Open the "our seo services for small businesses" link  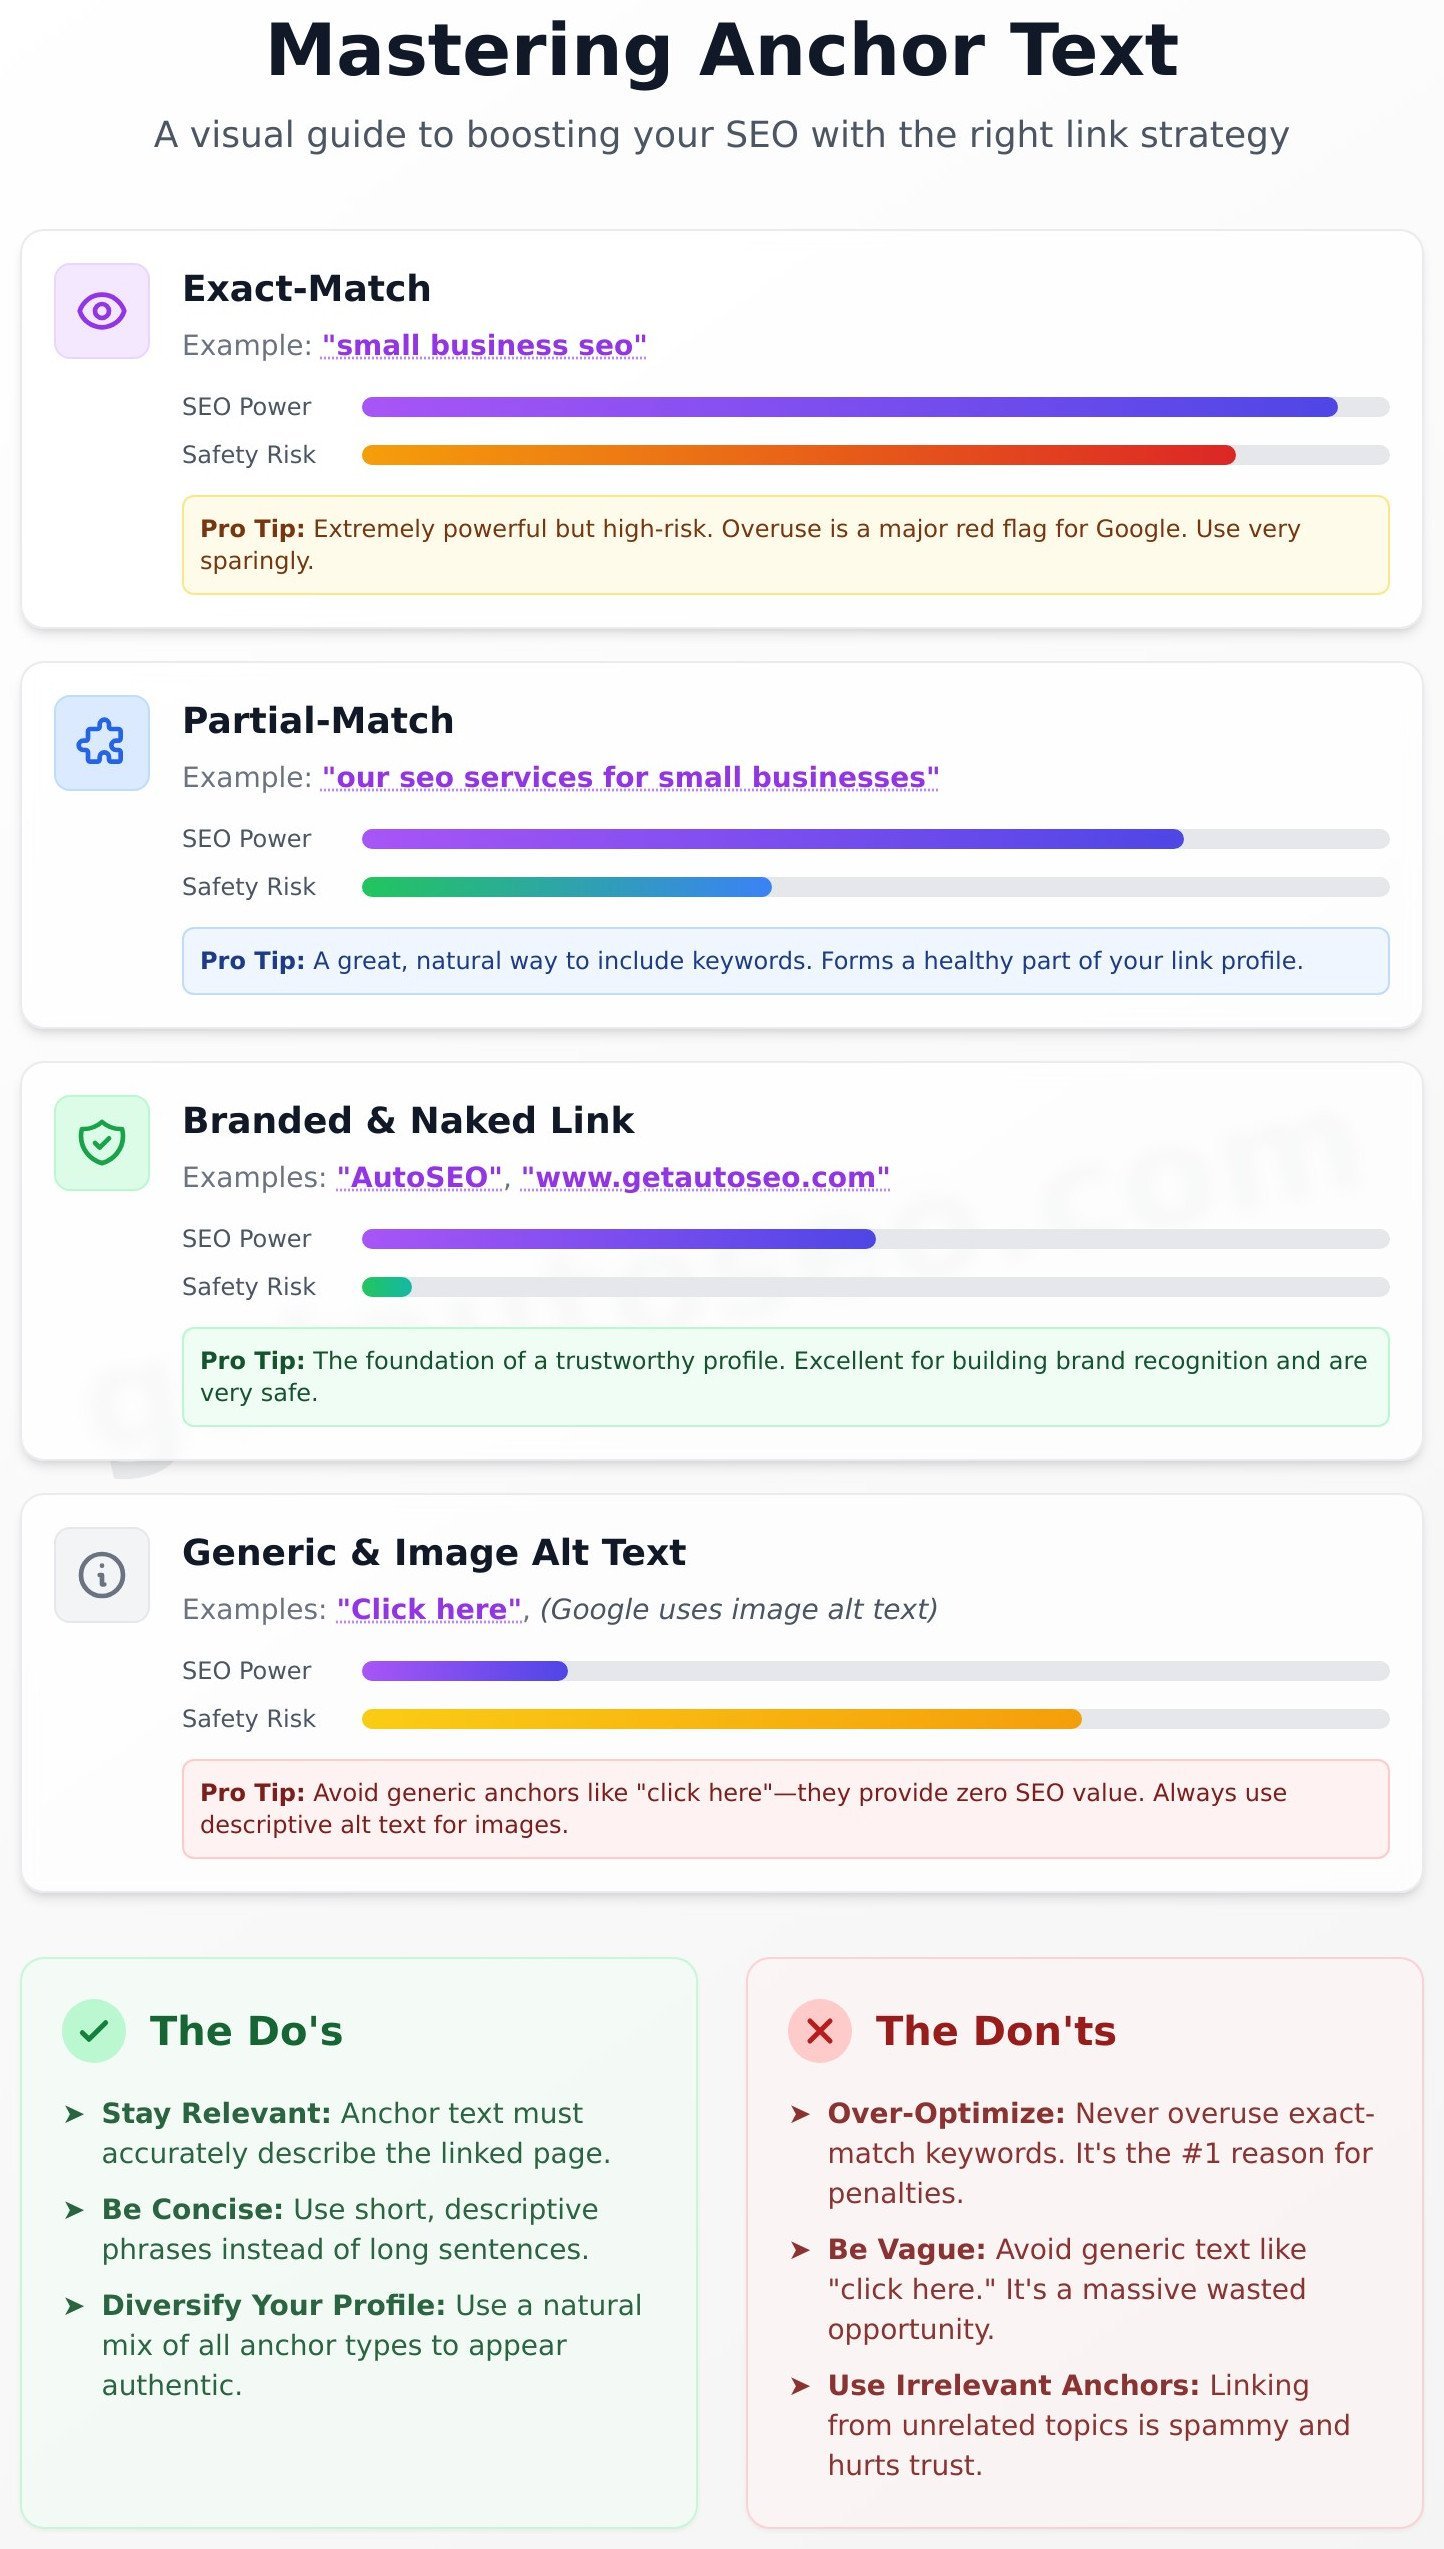coord(630,778)
